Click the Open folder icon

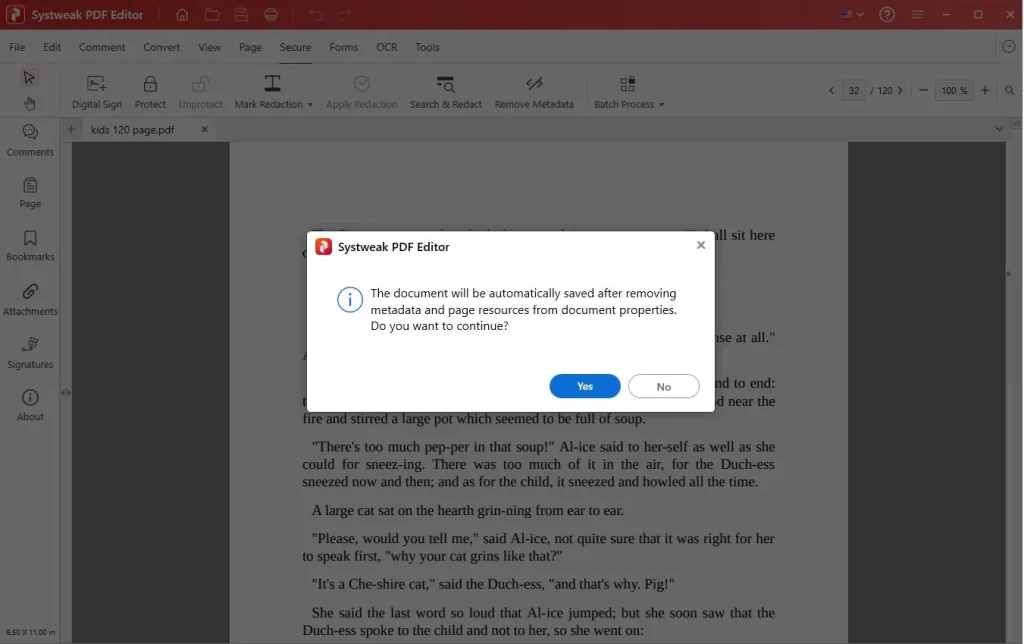click(x=212, y=14)
